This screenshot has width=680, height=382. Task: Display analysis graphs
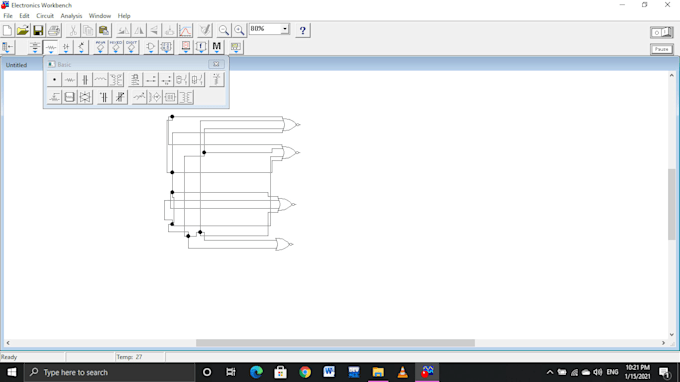(185, 30)
